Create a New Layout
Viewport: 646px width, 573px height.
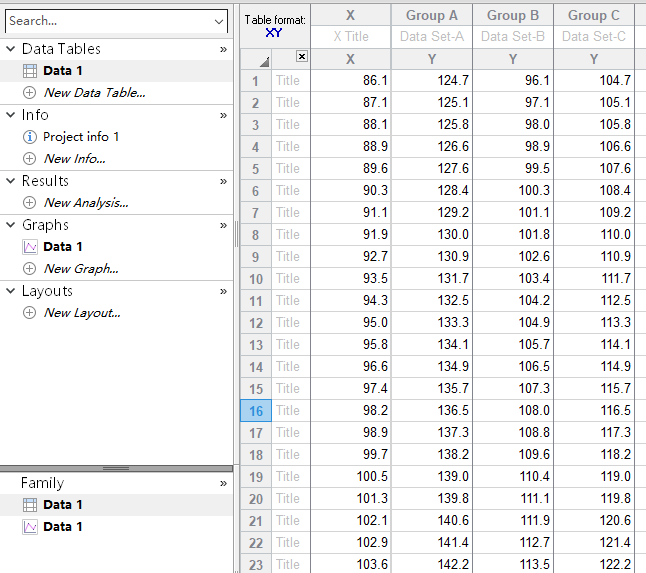point(82,313)
